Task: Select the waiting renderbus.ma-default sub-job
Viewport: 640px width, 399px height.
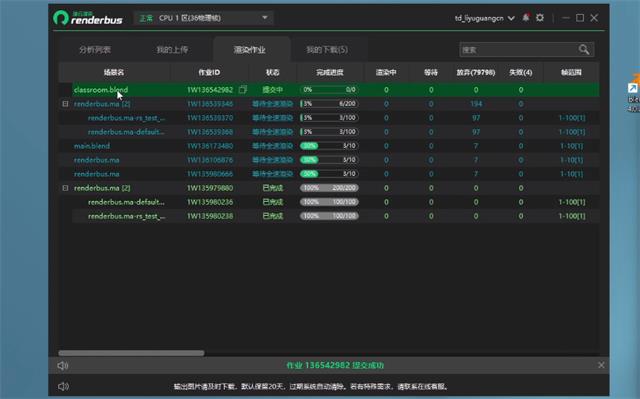Action: point(126,132)
